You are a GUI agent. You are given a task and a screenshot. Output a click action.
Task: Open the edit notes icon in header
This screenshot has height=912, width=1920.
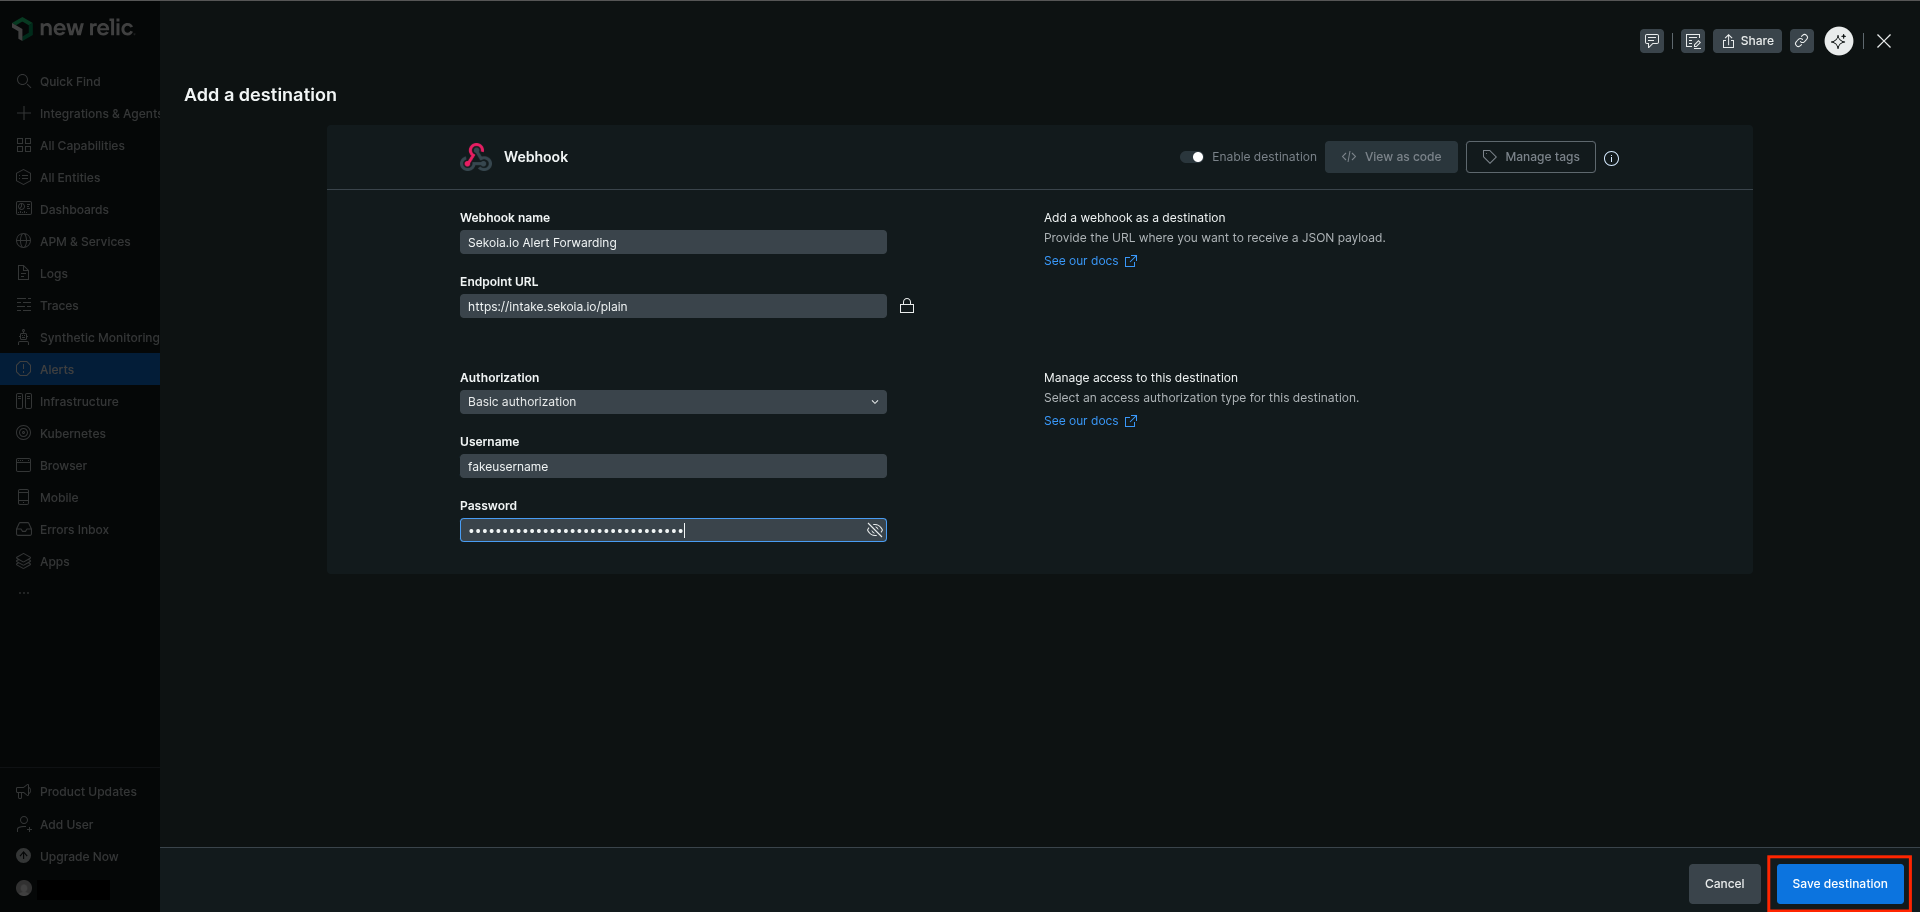pyautogui.click(x=1693, y=41)
